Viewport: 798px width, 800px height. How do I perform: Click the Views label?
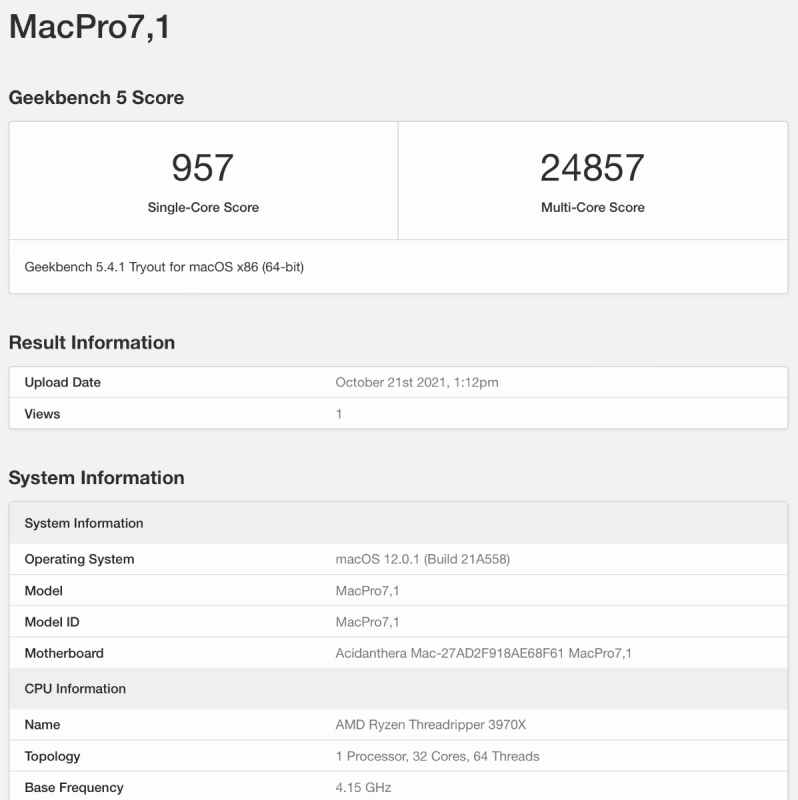tap(42, 414)
